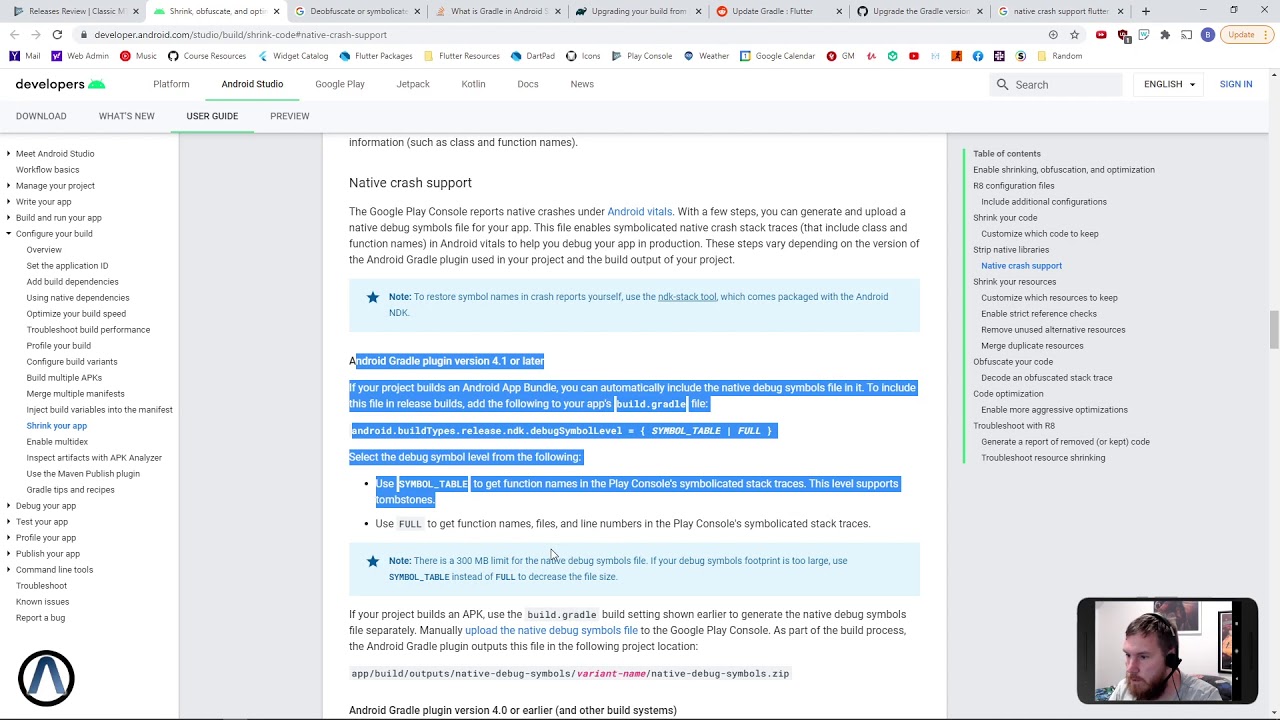Click the install app plus icon in address bar
The image size is (1280, 720).
[x=1053, y=34]
